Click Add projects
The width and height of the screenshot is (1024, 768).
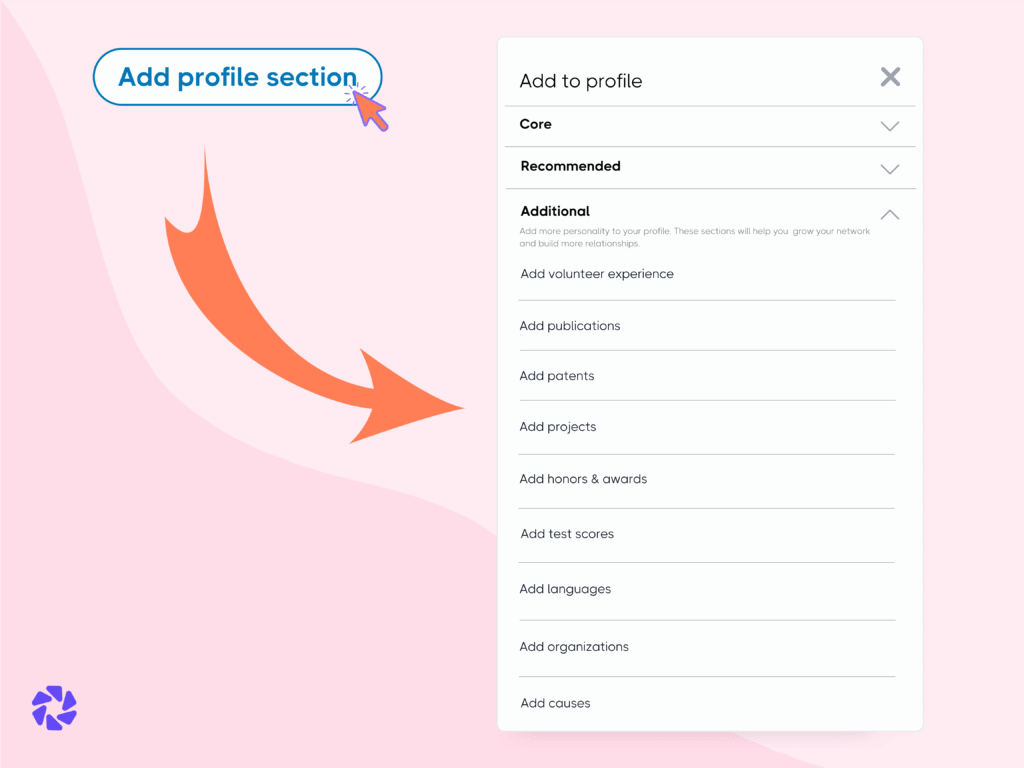[x=558, y=426]
